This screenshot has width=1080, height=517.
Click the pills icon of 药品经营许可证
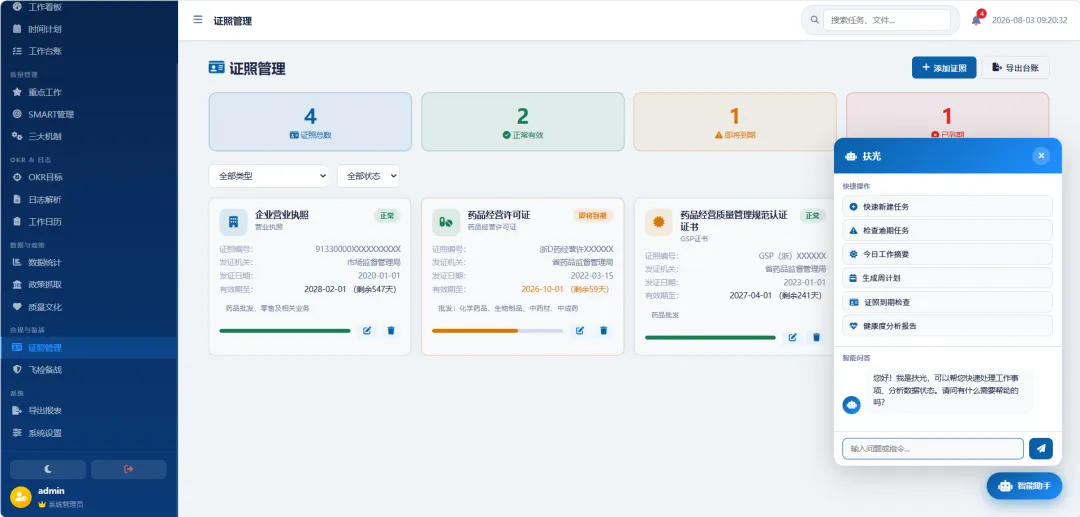pyautogui.click(x=446, y=222)
